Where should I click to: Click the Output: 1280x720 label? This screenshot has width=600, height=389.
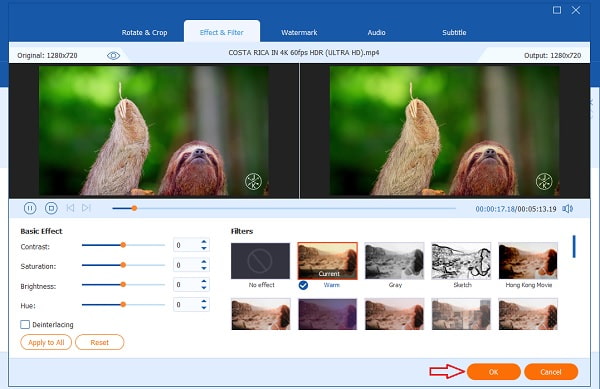tap(553, 55)
